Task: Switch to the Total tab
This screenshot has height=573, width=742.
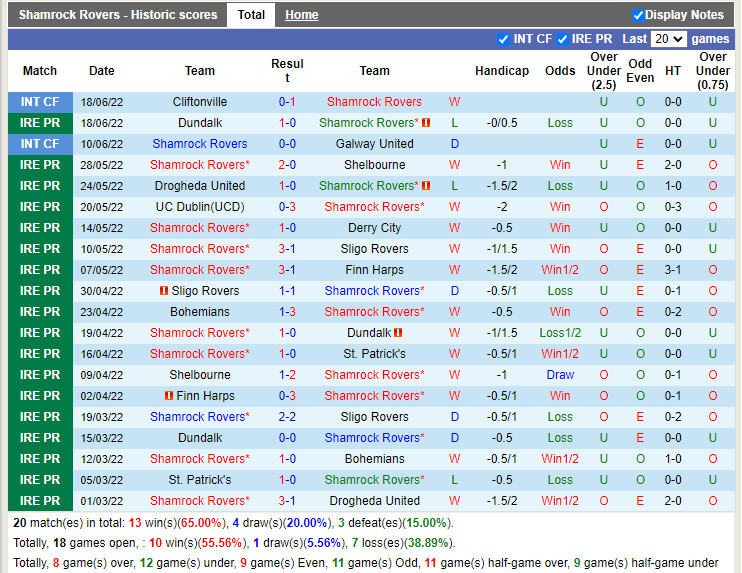Action: 251,15
